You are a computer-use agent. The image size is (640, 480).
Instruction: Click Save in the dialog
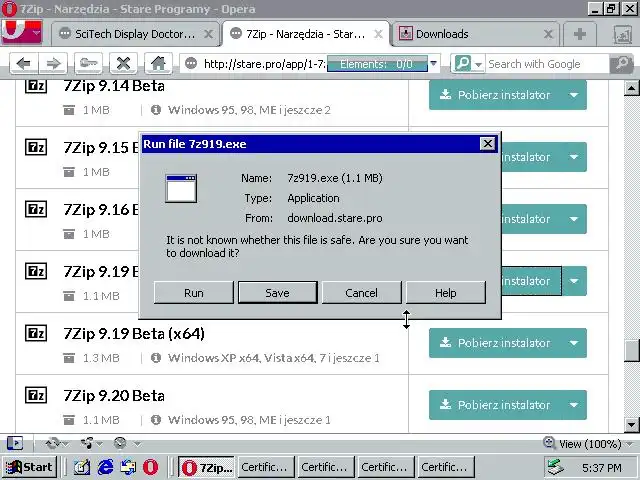pos(278,293)
